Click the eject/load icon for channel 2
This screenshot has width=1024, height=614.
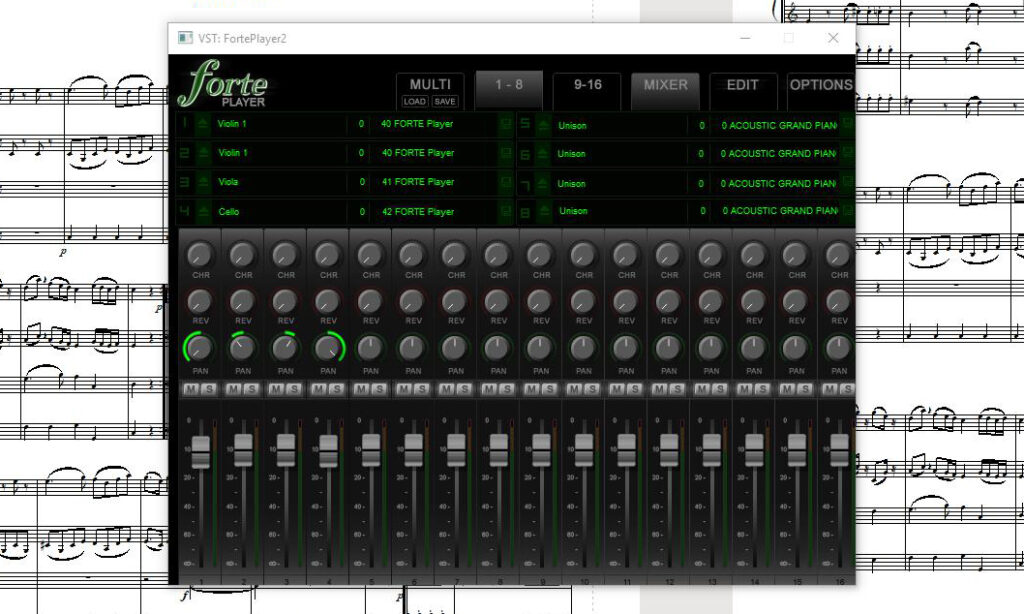coord(203,152)
